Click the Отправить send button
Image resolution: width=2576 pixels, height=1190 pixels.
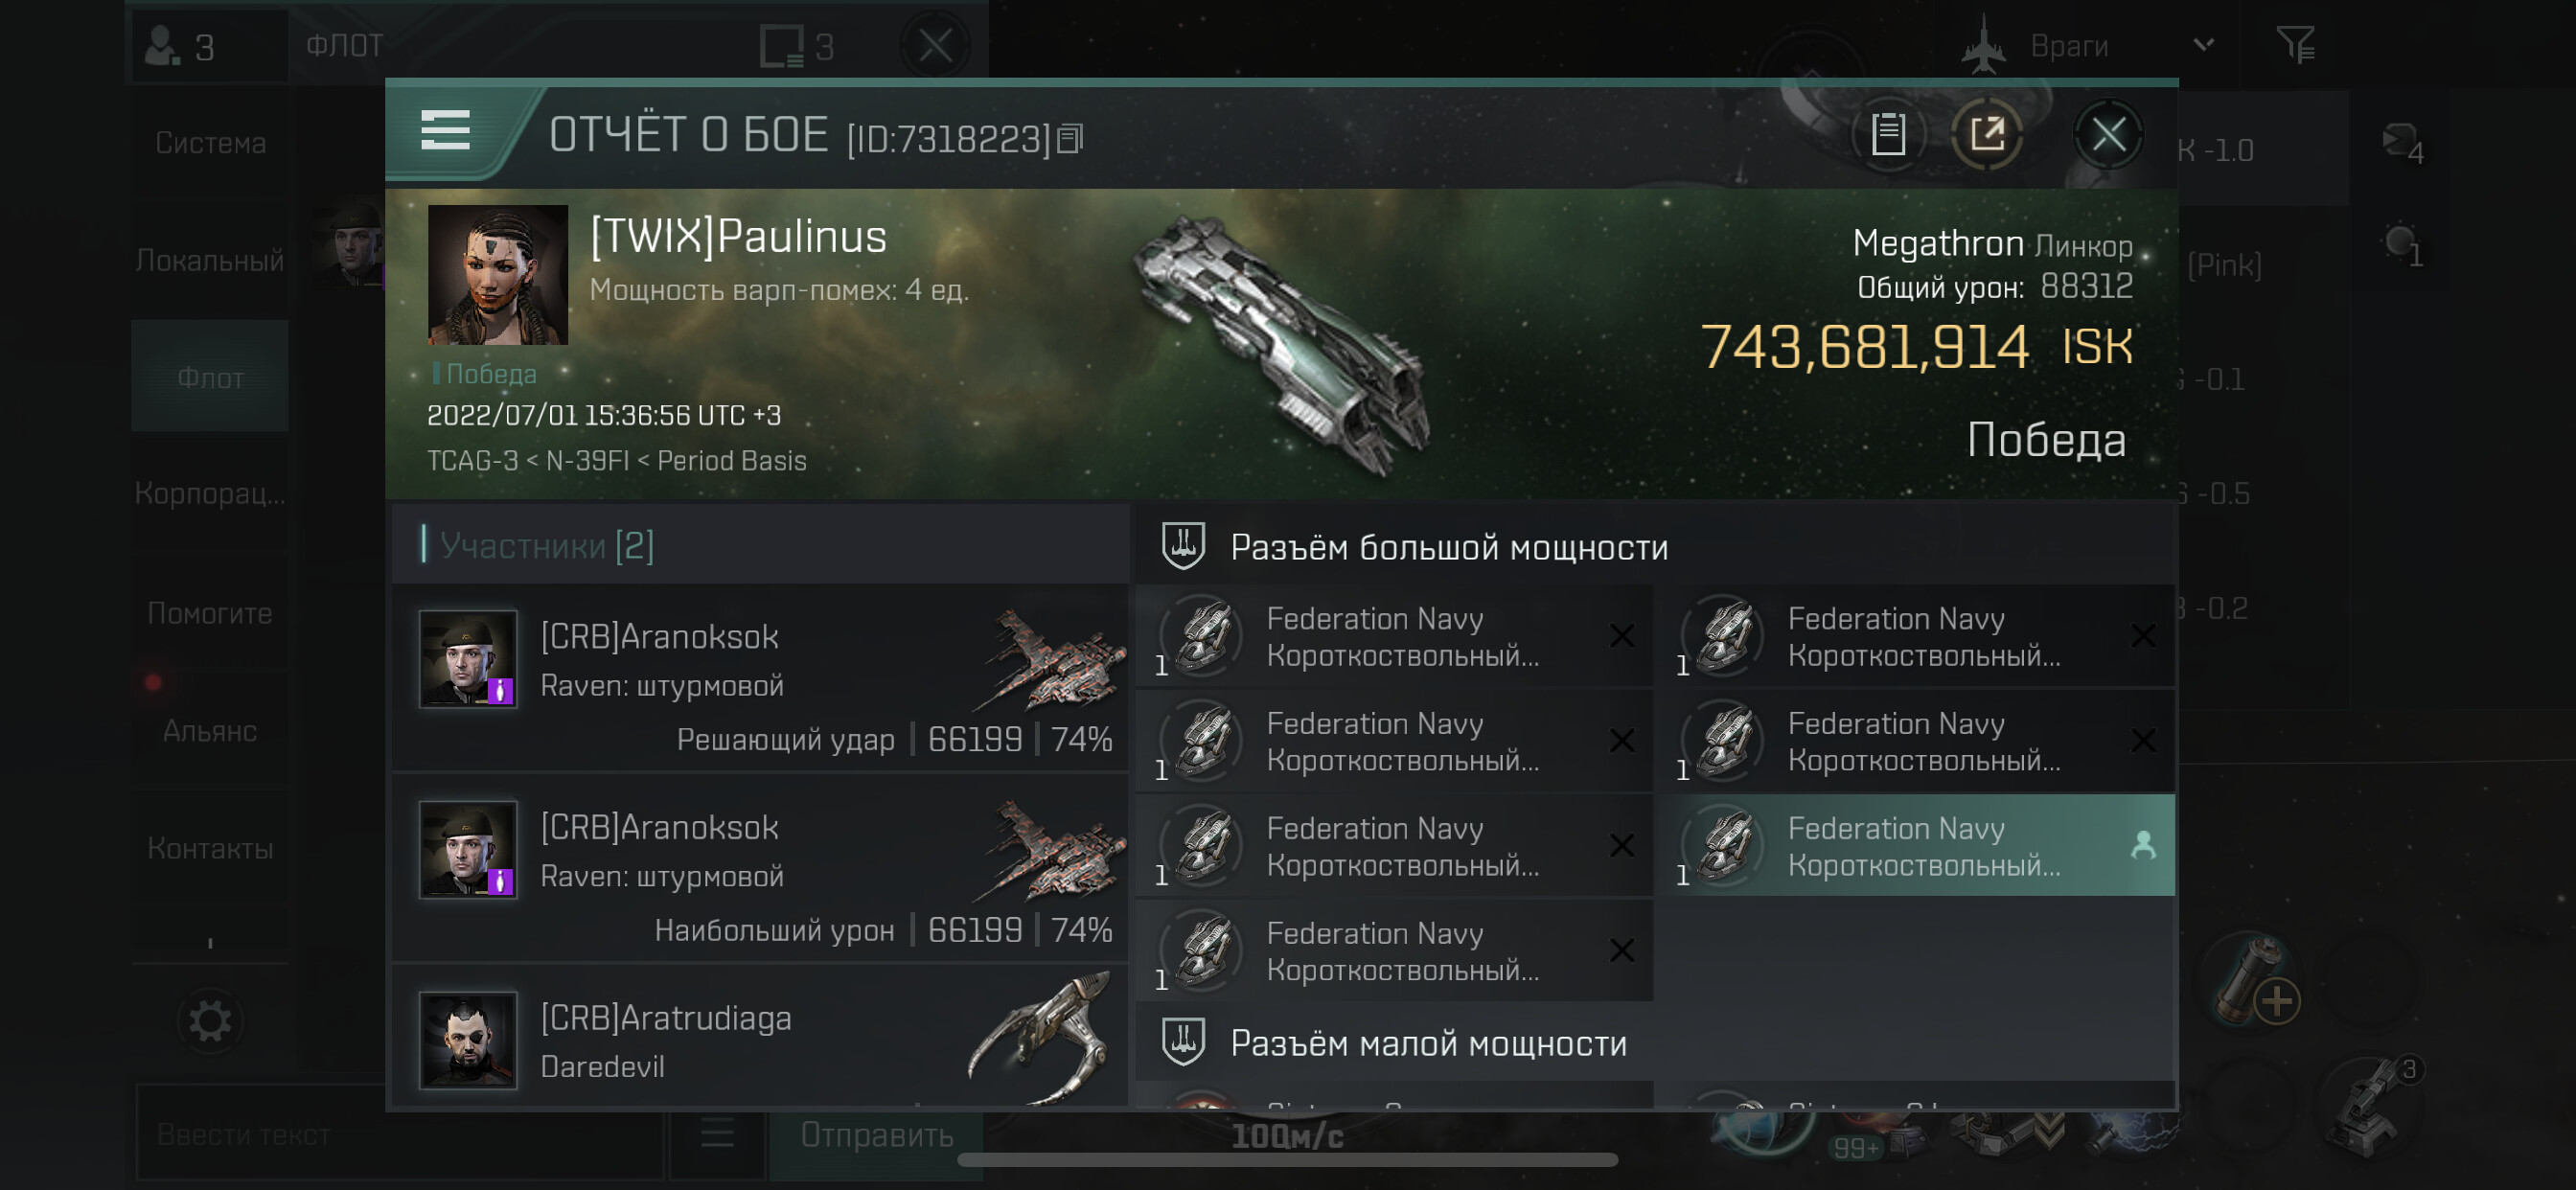(x=876, y=1134)
